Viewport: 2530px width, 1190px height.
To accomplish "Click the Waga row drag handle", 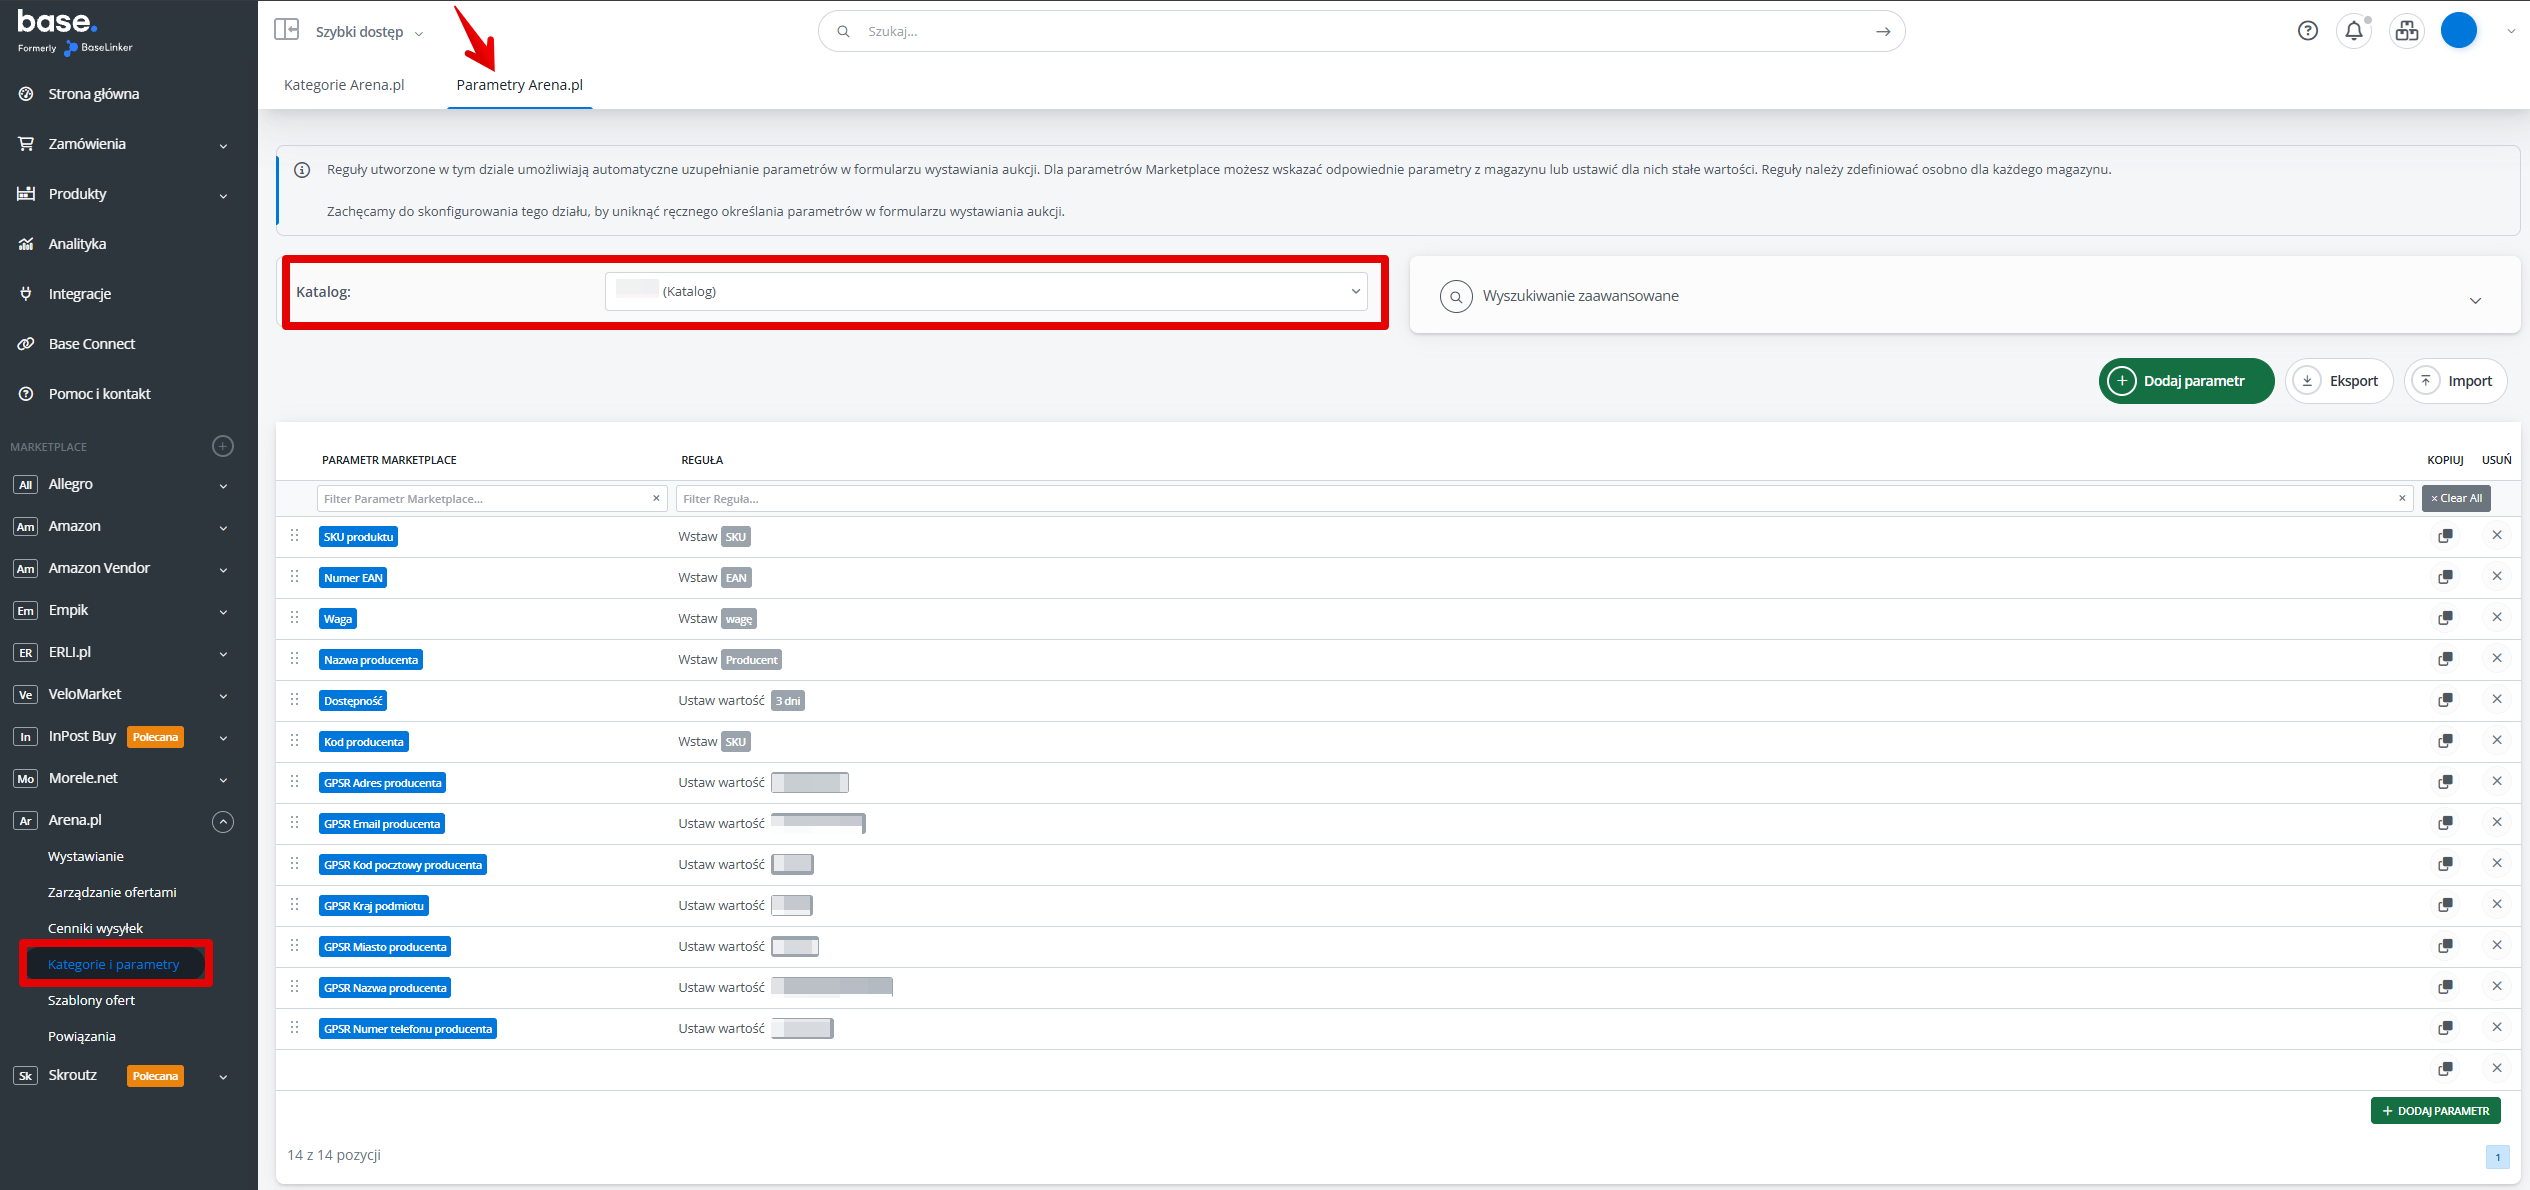I will click(294, 618).
